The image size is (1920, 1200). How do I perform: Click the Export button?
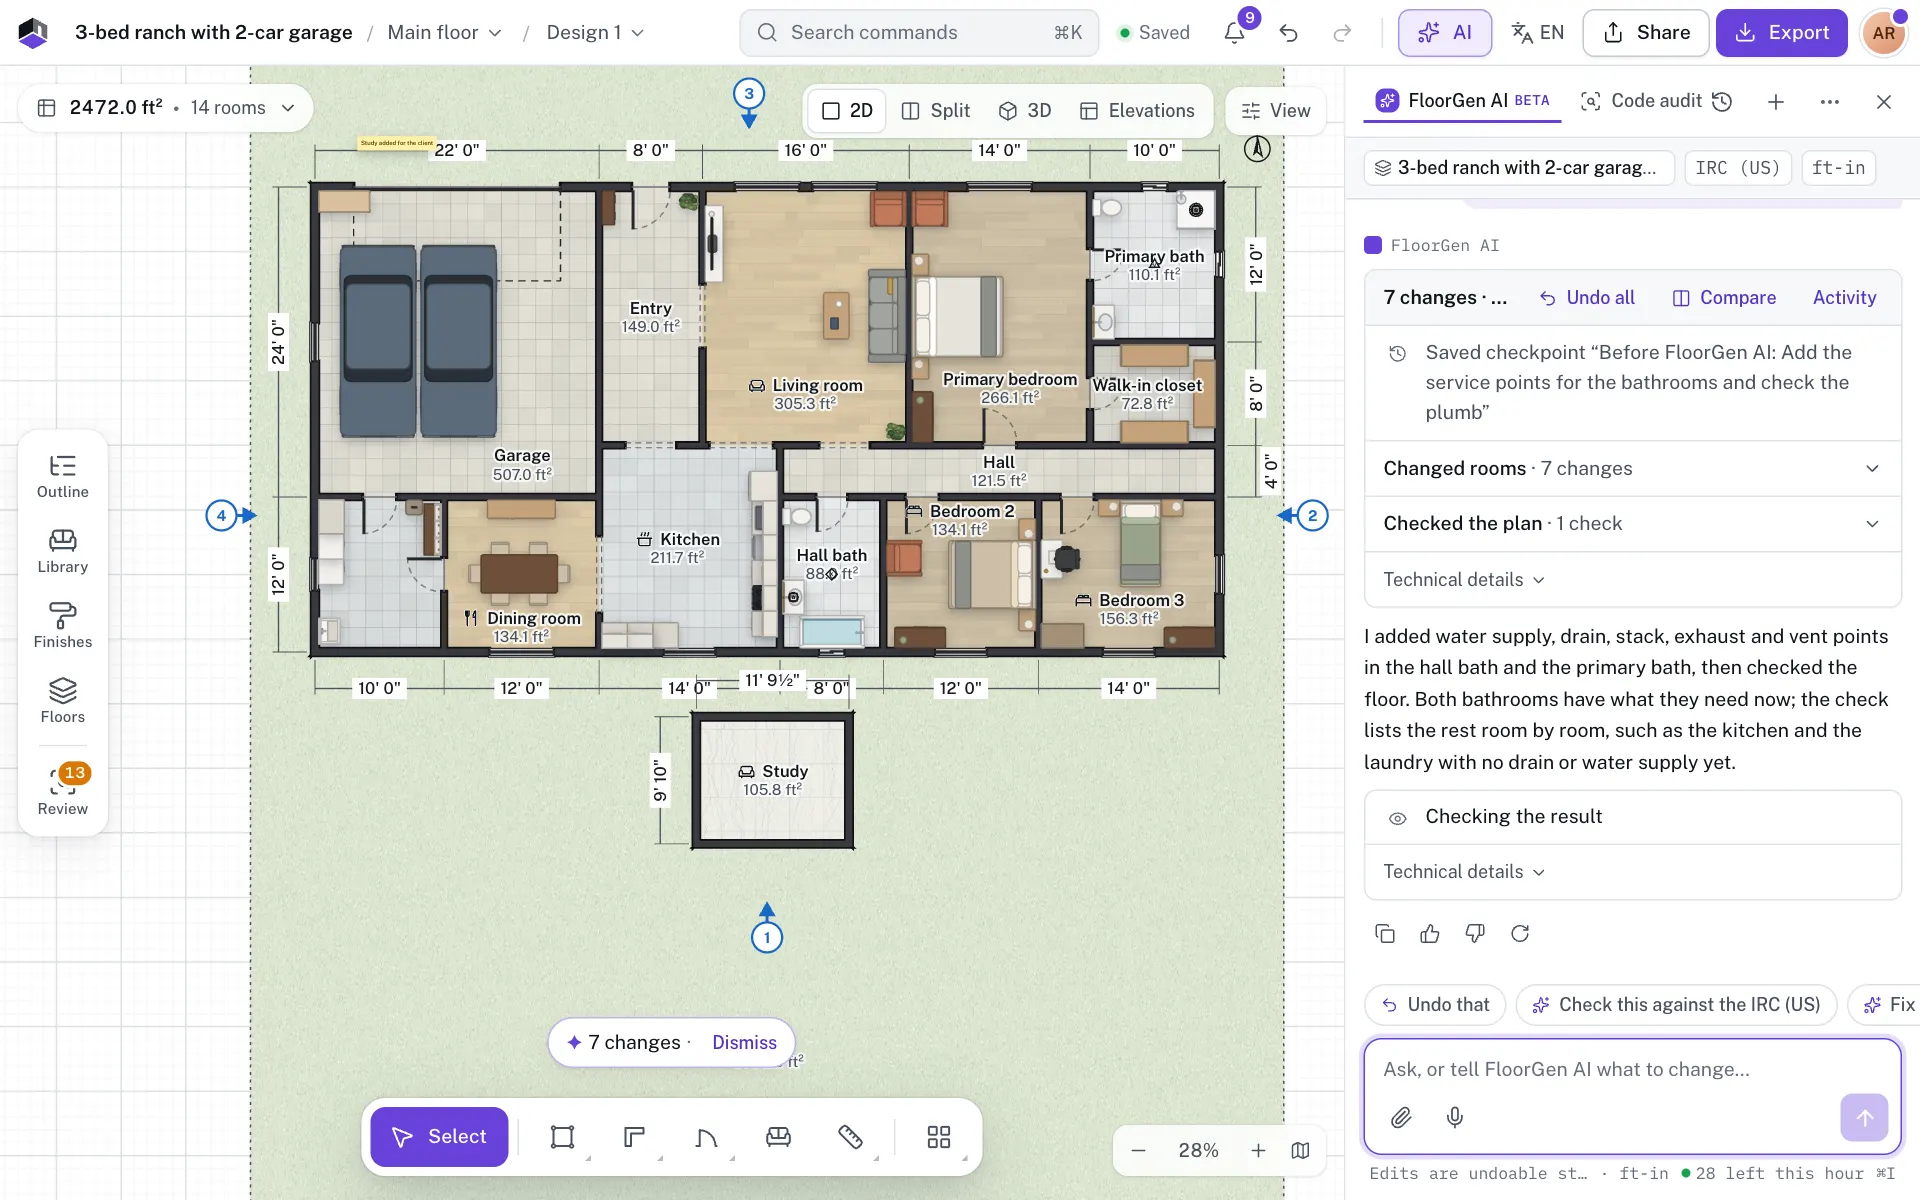coord(1781,33)
